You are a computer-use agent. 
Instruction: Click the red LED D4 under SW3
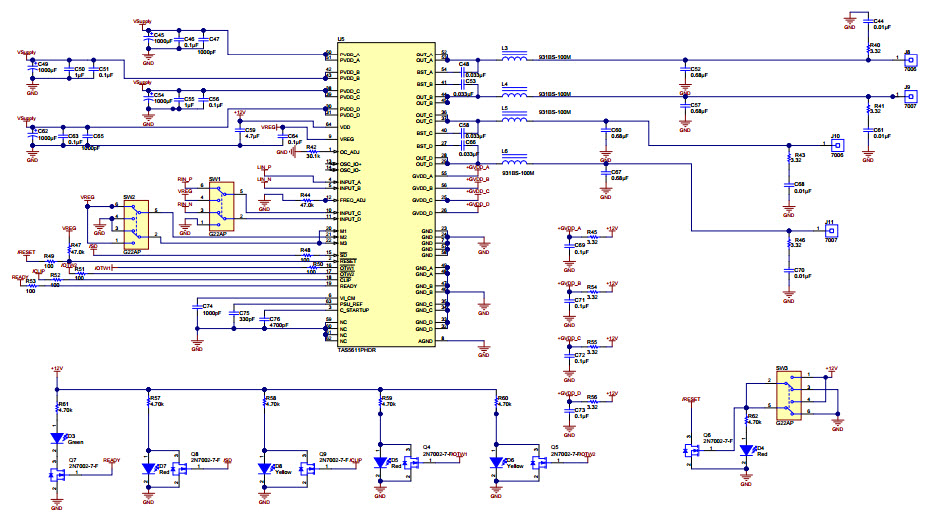pyautogui.click(x=746, y=450)
